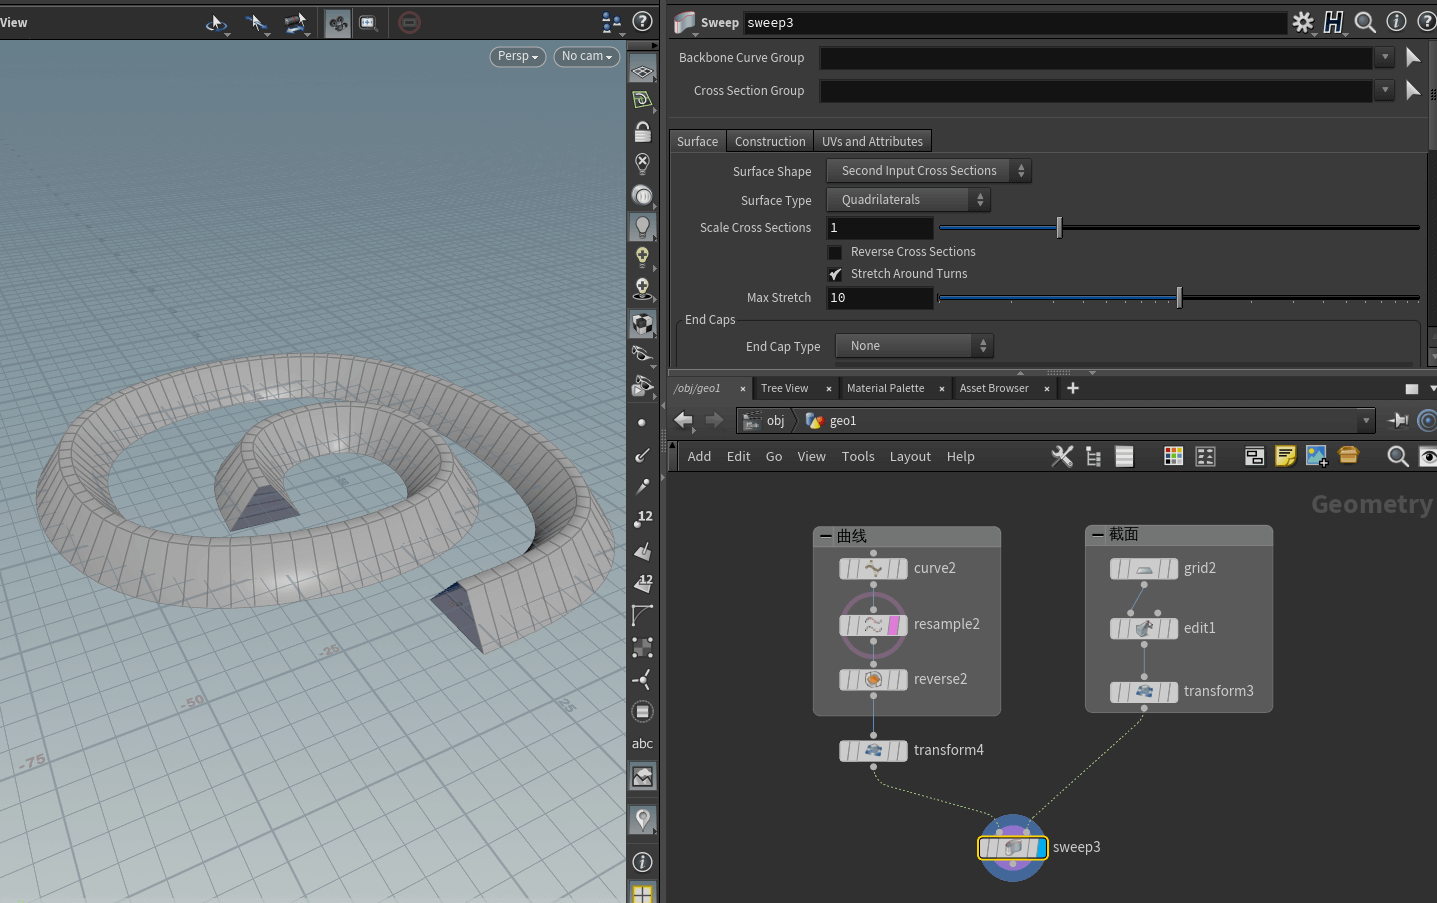Viewport: 1437px width, 903px height.
Task: Click the lock icon in viewport sidebar
Action: click(x=642, y=131)
